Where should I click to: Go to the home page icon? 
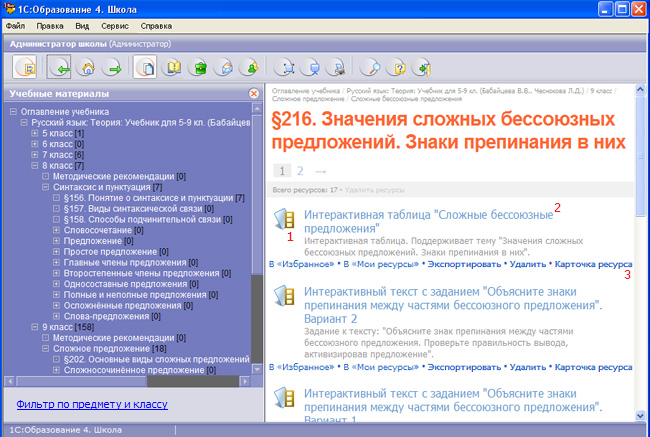click(x=87, y=68)
